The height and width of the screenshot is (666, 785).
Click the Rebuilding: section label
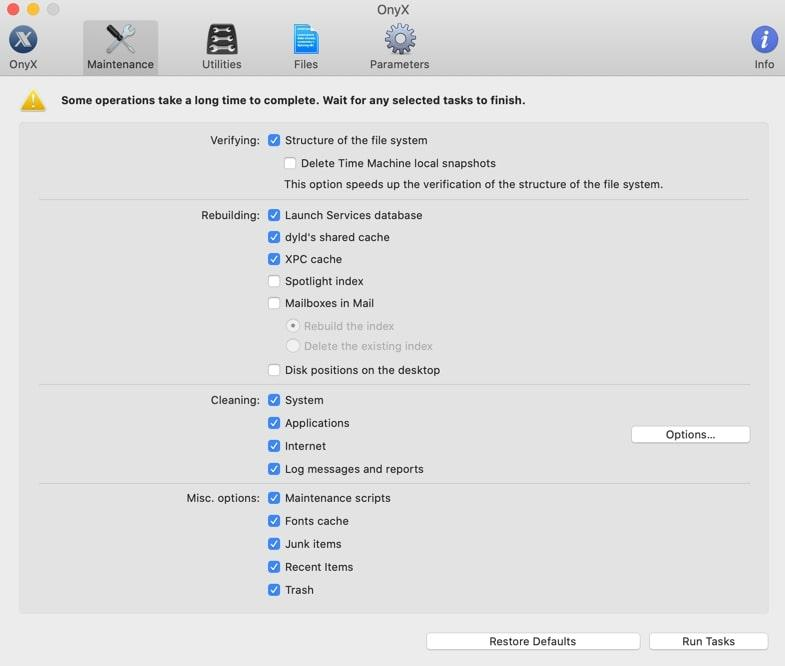(230, 216)
